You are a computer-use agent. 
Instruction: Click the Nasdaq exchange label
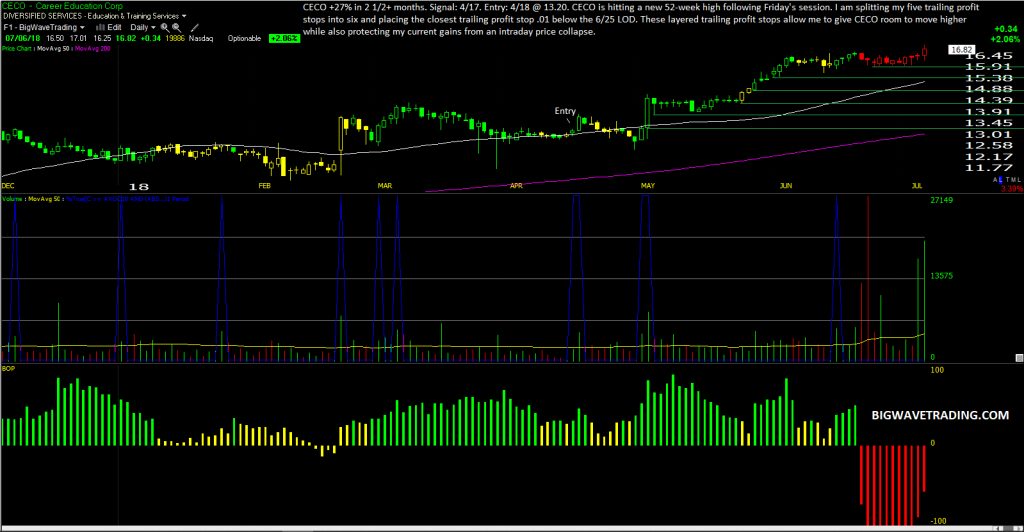pyautogui.click(x=201, y=39)
